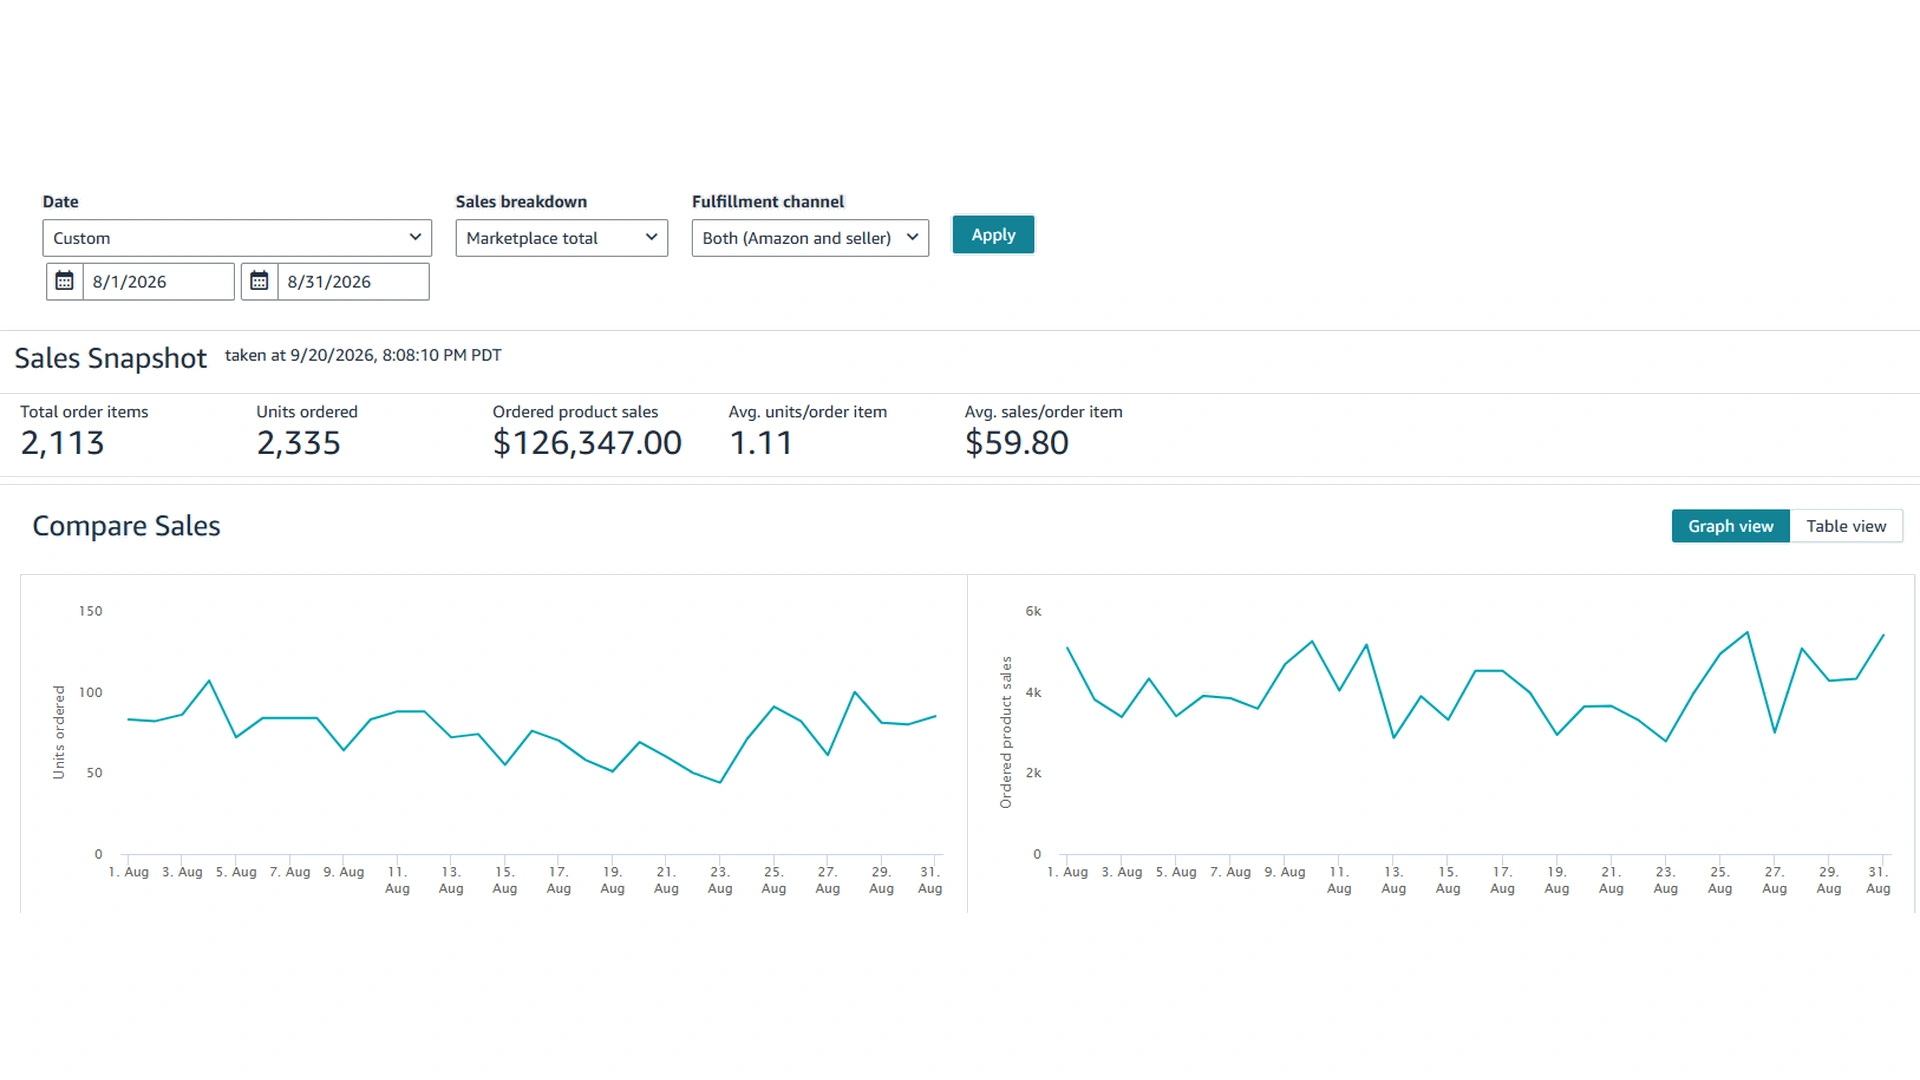
Task: Open the Date range dropdown showing Custom
Action: [x=237, y=238]
